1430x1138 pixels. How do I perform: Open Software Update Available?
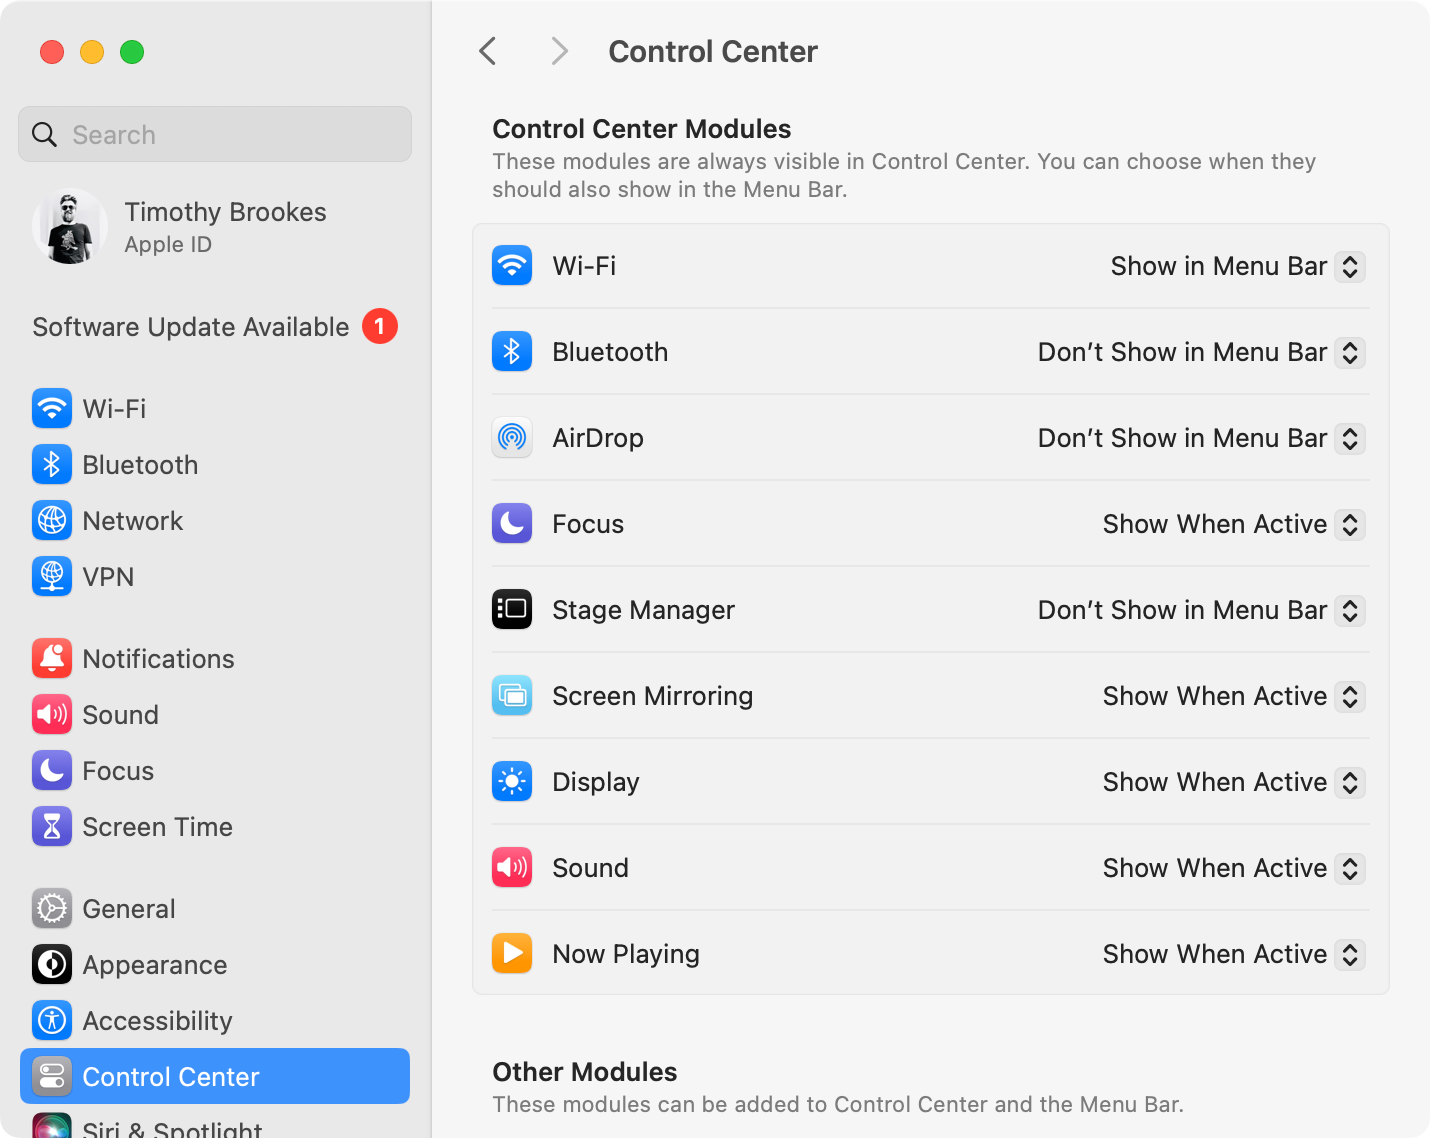click(190, 326)
